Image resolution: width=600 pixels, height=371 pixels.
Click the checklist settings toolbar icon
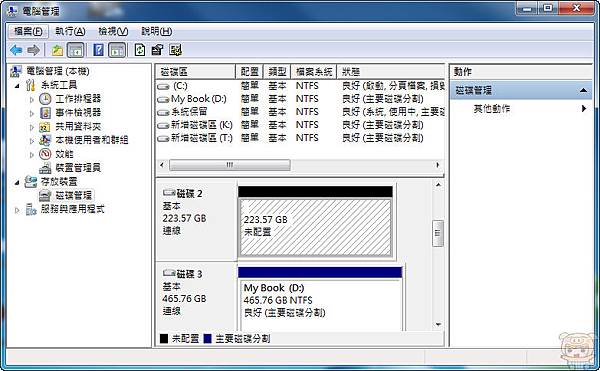tap(176, 50)
